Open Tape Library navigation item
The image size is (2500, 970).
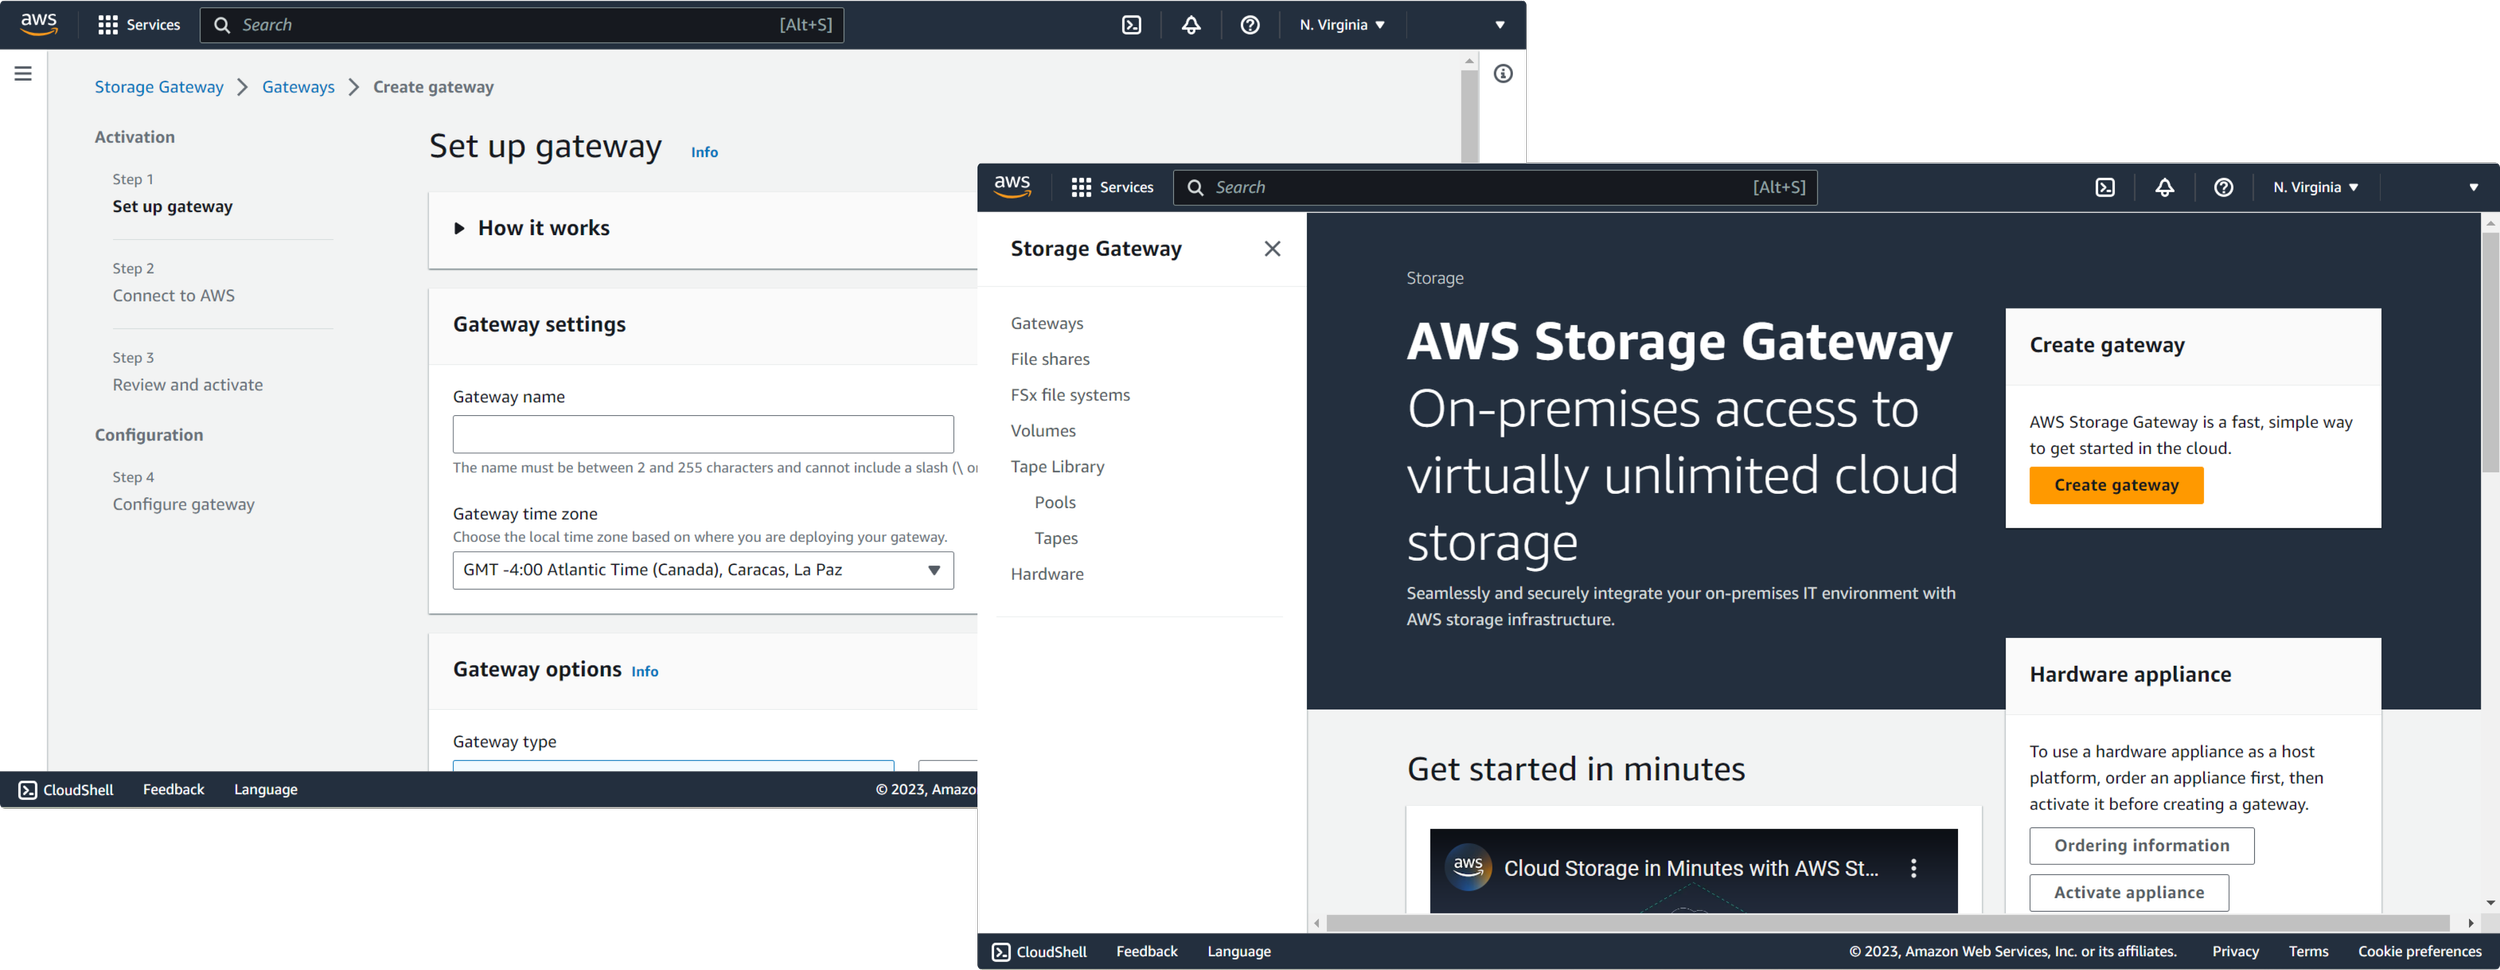point(1057,467)
